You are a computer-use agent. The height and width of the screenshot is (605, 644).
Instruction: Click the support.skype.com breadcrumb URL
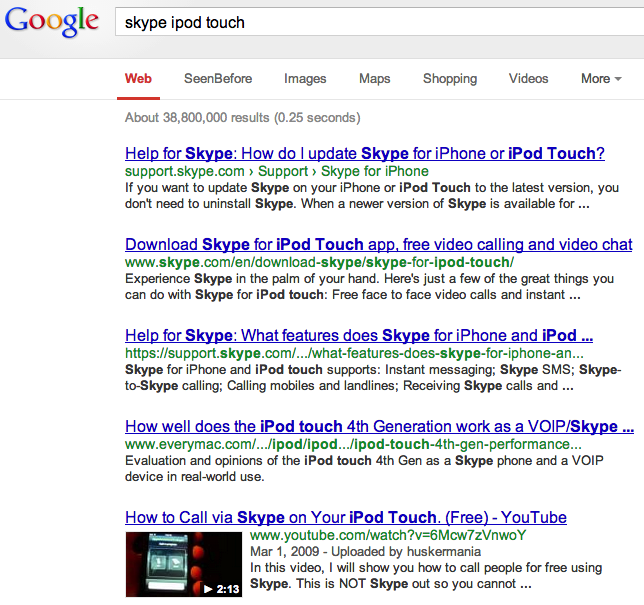[x=277, y=171]
